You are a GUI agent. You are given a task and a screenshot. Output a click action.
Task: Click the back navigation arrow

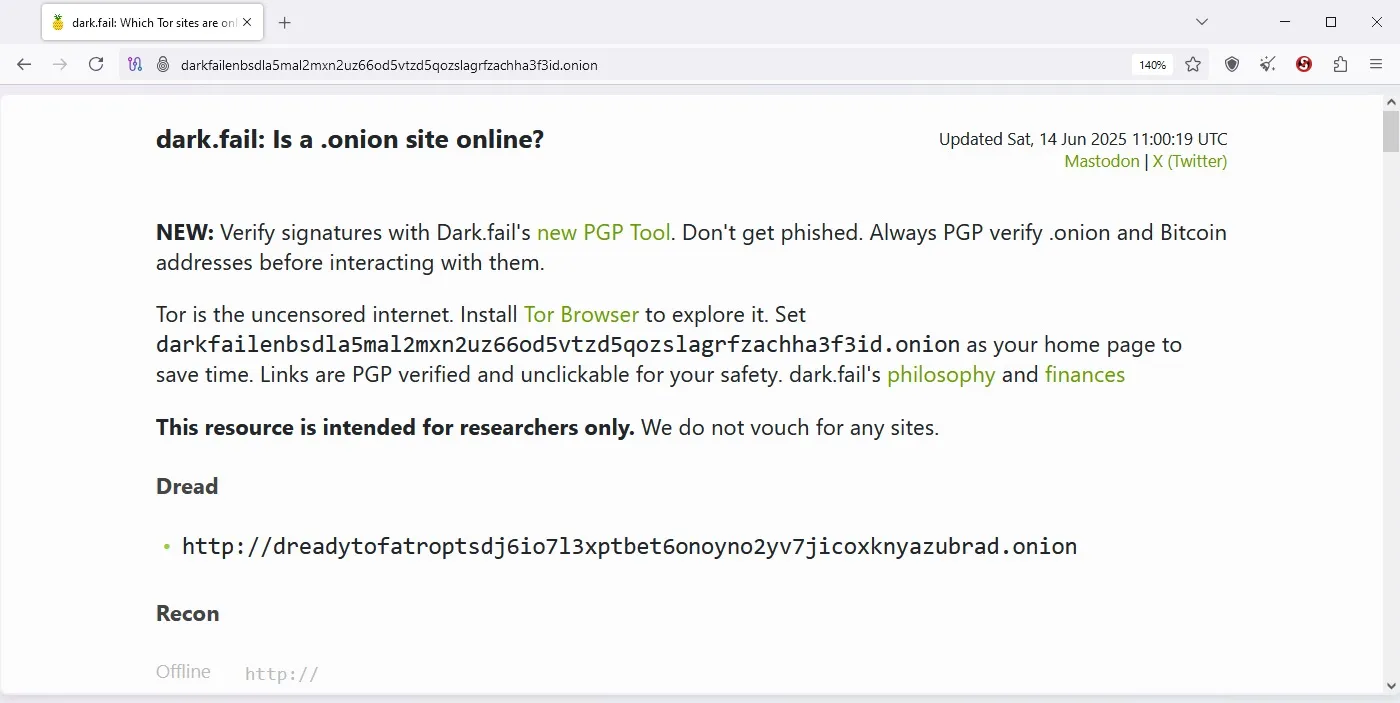[24, 64]
